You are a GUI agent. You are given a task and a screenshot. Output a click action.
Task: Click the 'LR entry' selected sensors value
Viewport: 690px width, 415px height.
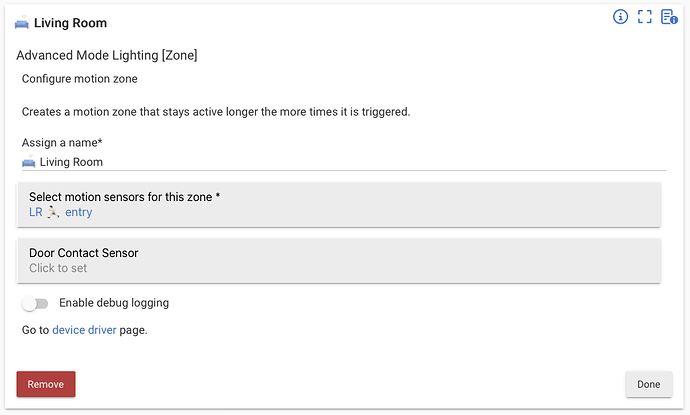[61, 212]
